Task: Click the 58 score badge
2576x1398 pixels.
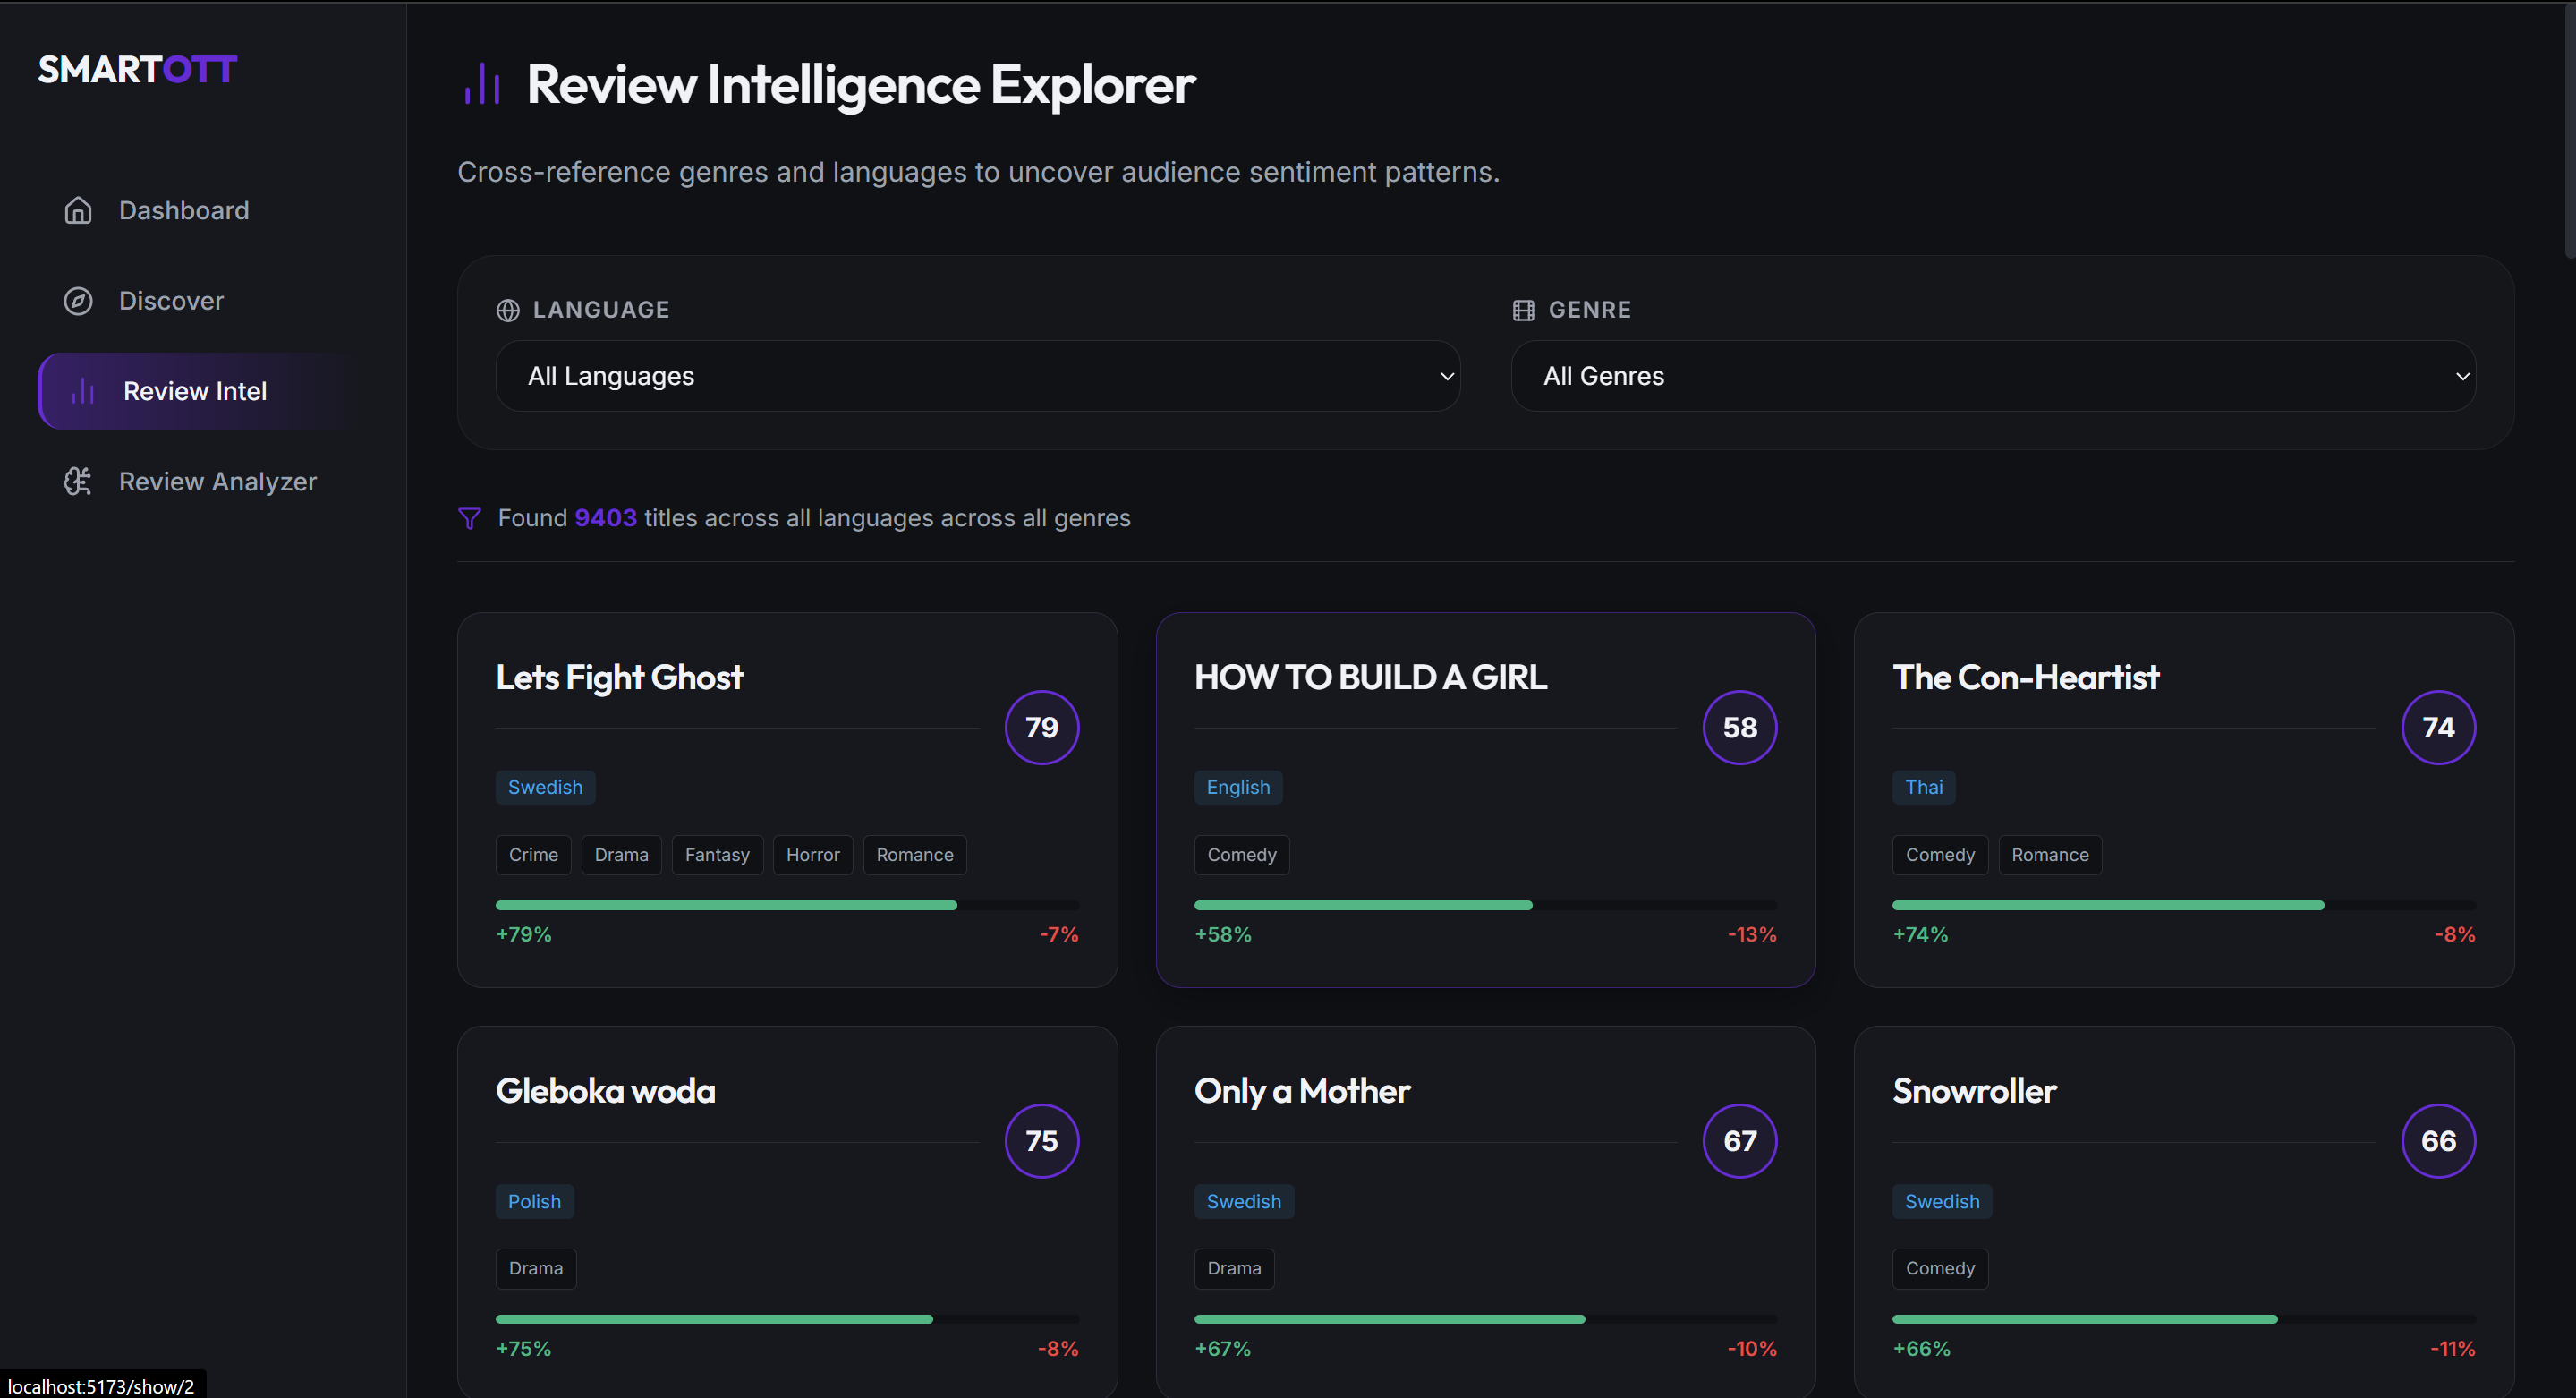Action: (x=1739, y=727)
